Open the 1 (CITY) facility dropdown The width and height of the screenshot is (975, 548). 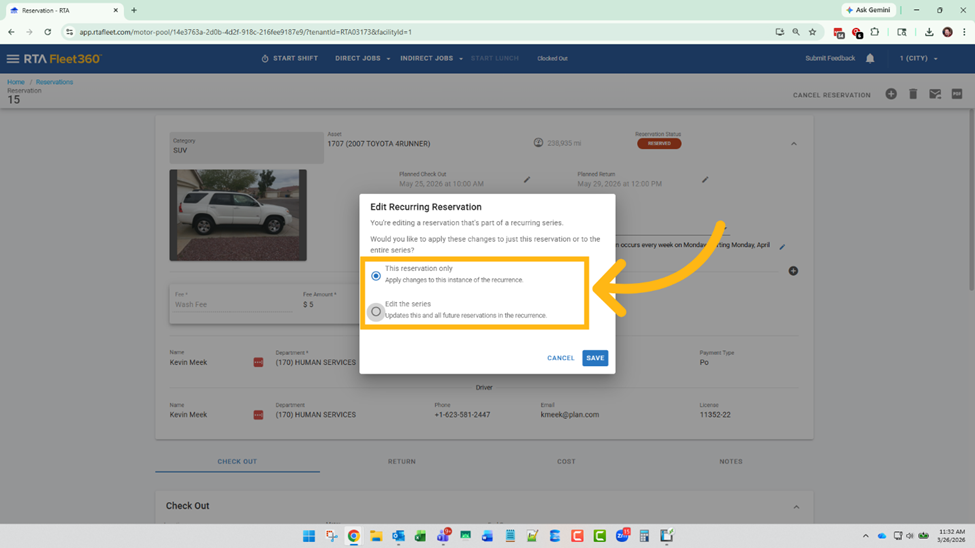(918, 59)
